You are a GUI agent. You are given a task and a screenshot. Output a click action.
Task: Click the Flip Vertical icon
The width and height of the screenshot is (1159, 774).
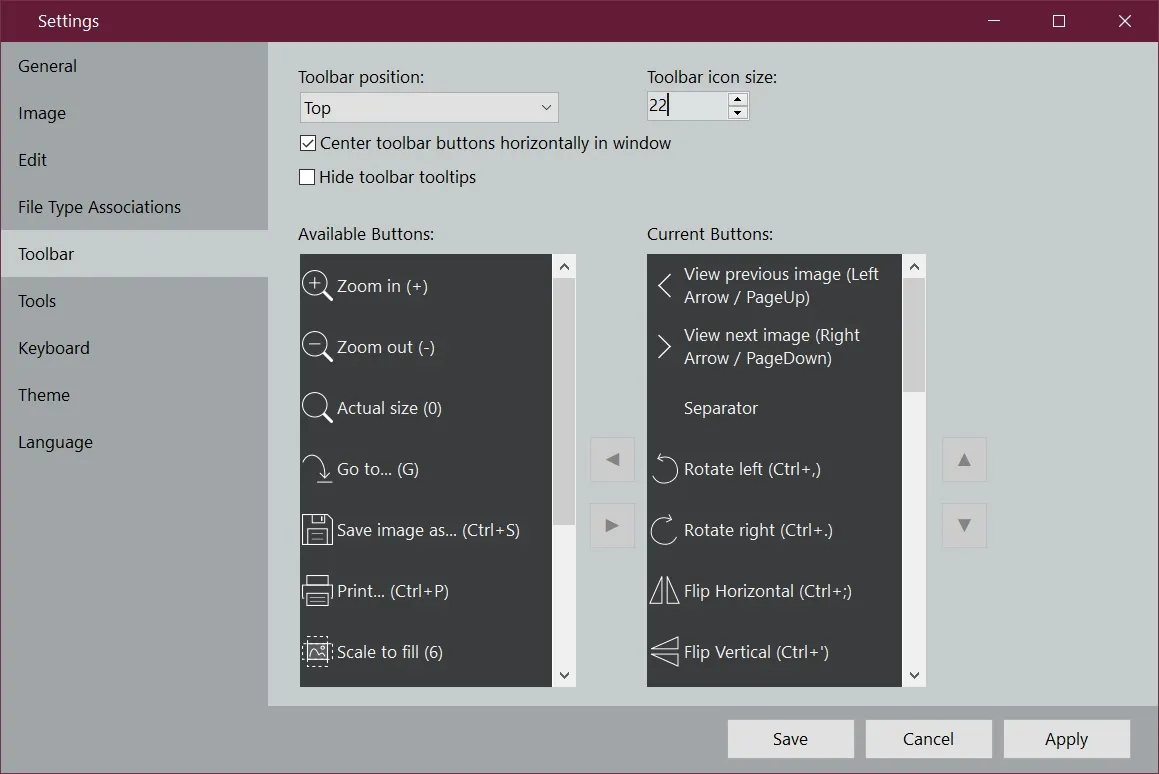[665, 651]
